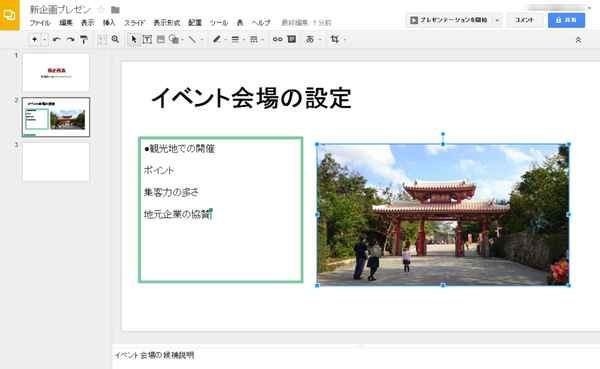
Task: Open the スライド menu
Action: [134, 23]
